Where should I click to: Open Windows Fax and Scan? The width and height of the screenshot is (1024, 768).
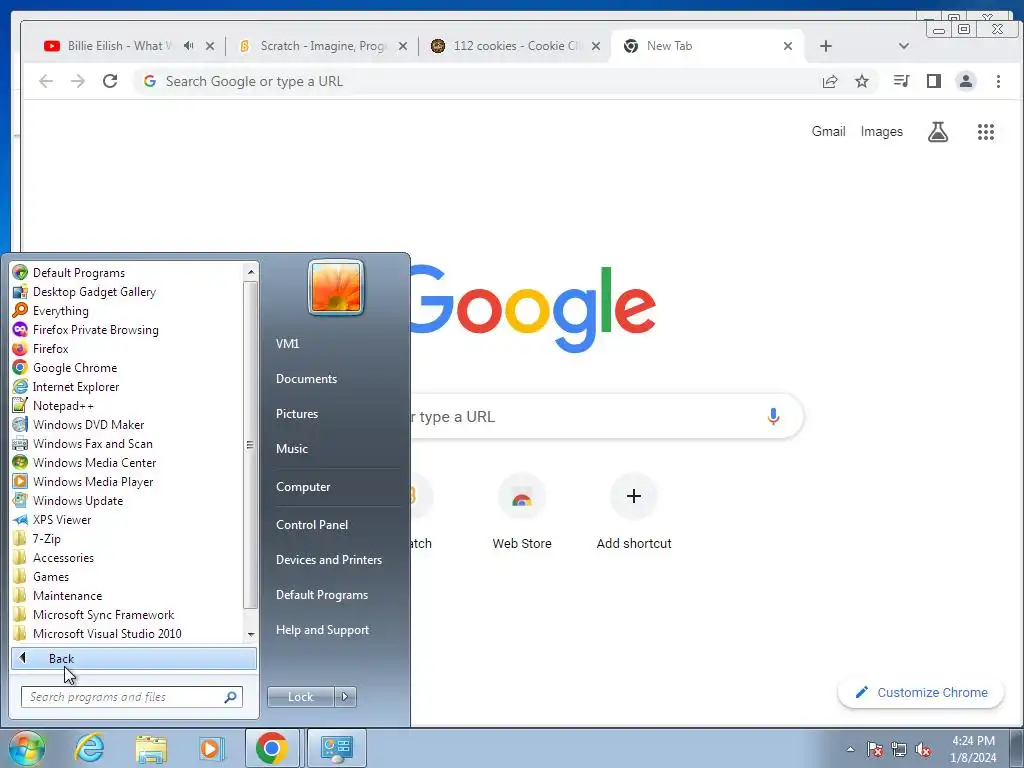127,443
